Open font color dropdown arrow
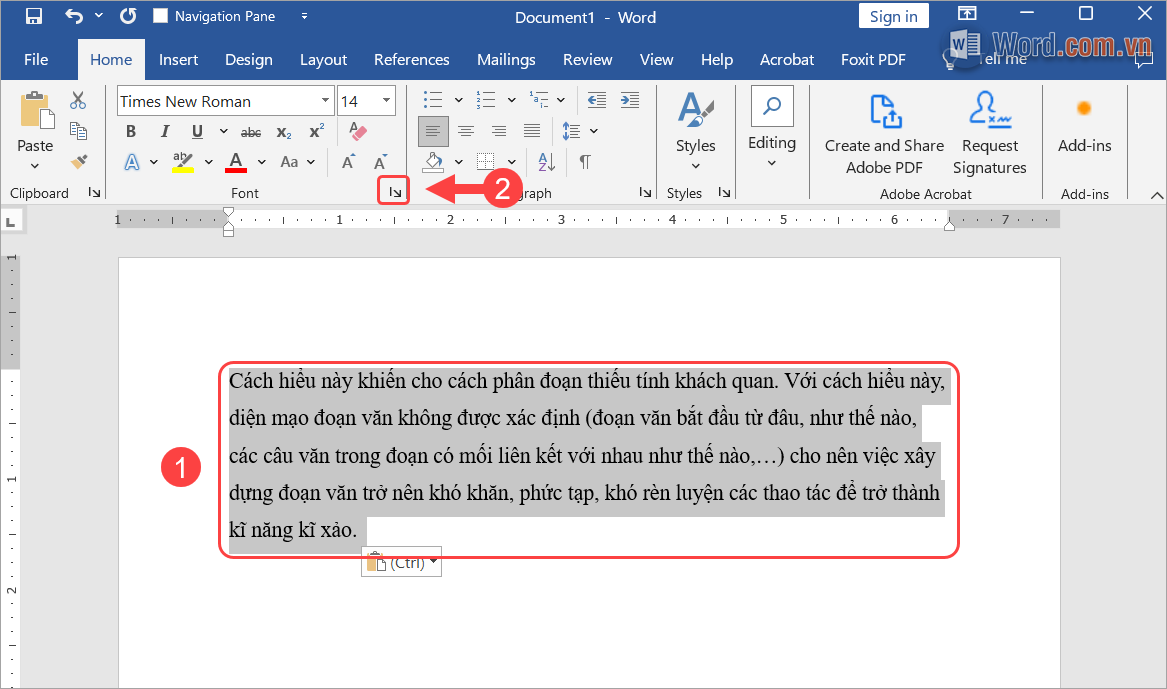Screen dimensions: 1167x689 [x=262, y=162]
